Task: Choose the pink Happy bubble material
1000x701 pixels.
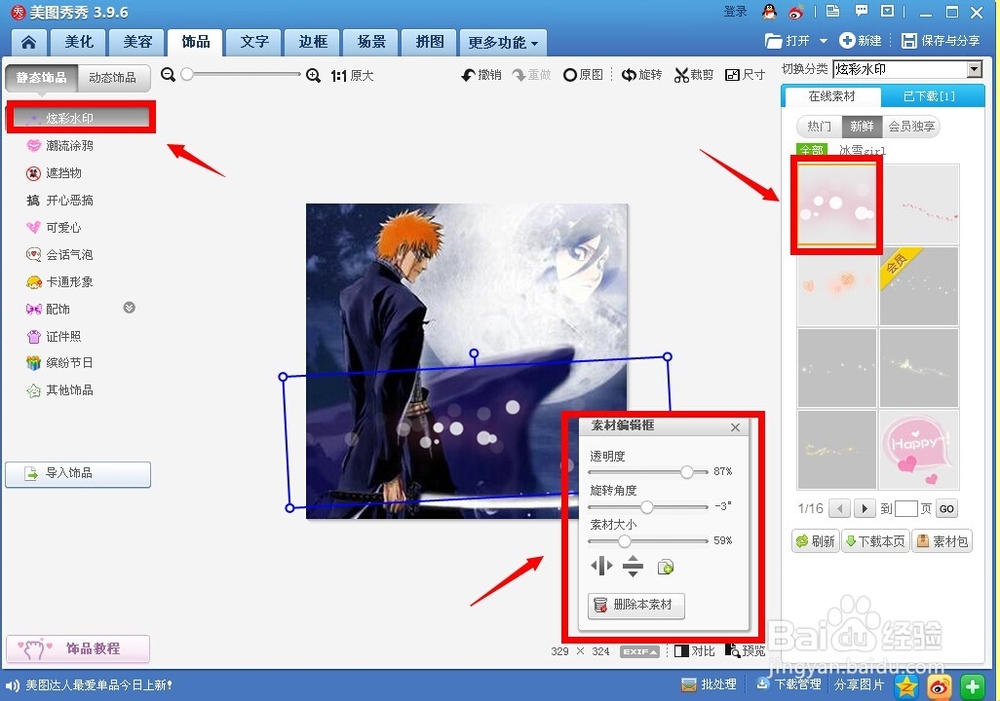Action: (918, 450)
